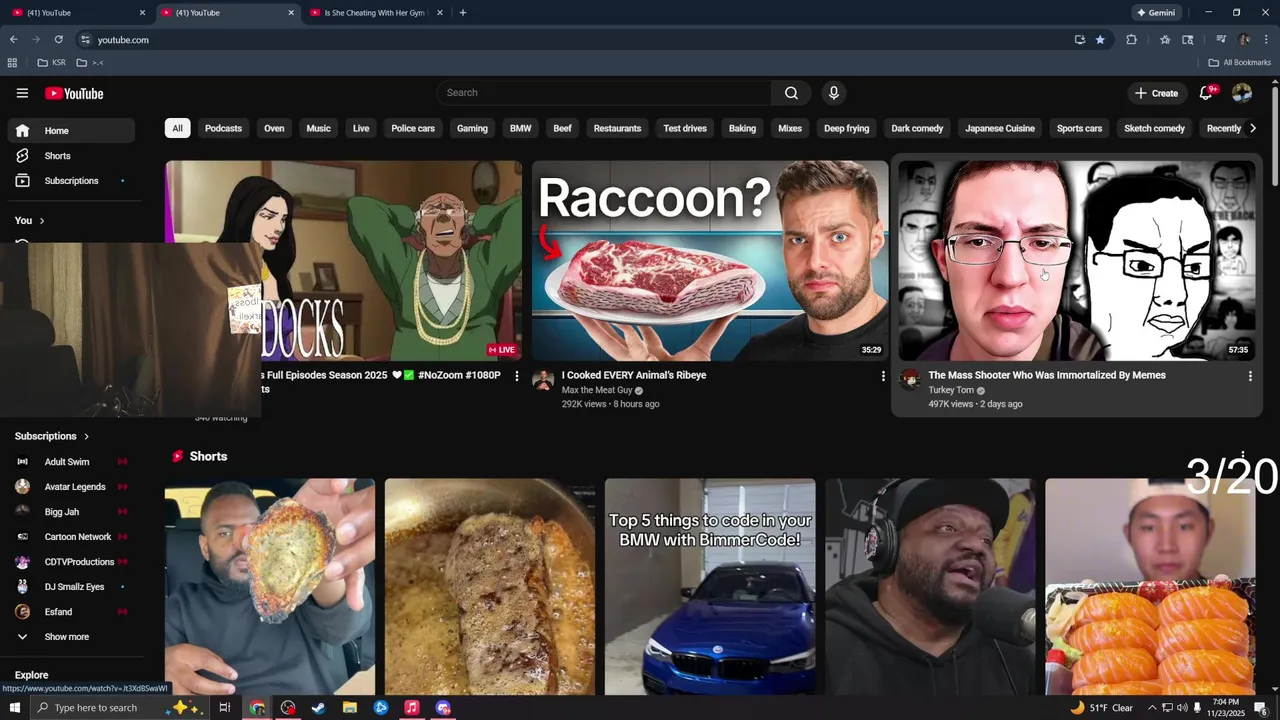
Task: Open the Max the Meat Guy channel link
Action: point(597,390)
